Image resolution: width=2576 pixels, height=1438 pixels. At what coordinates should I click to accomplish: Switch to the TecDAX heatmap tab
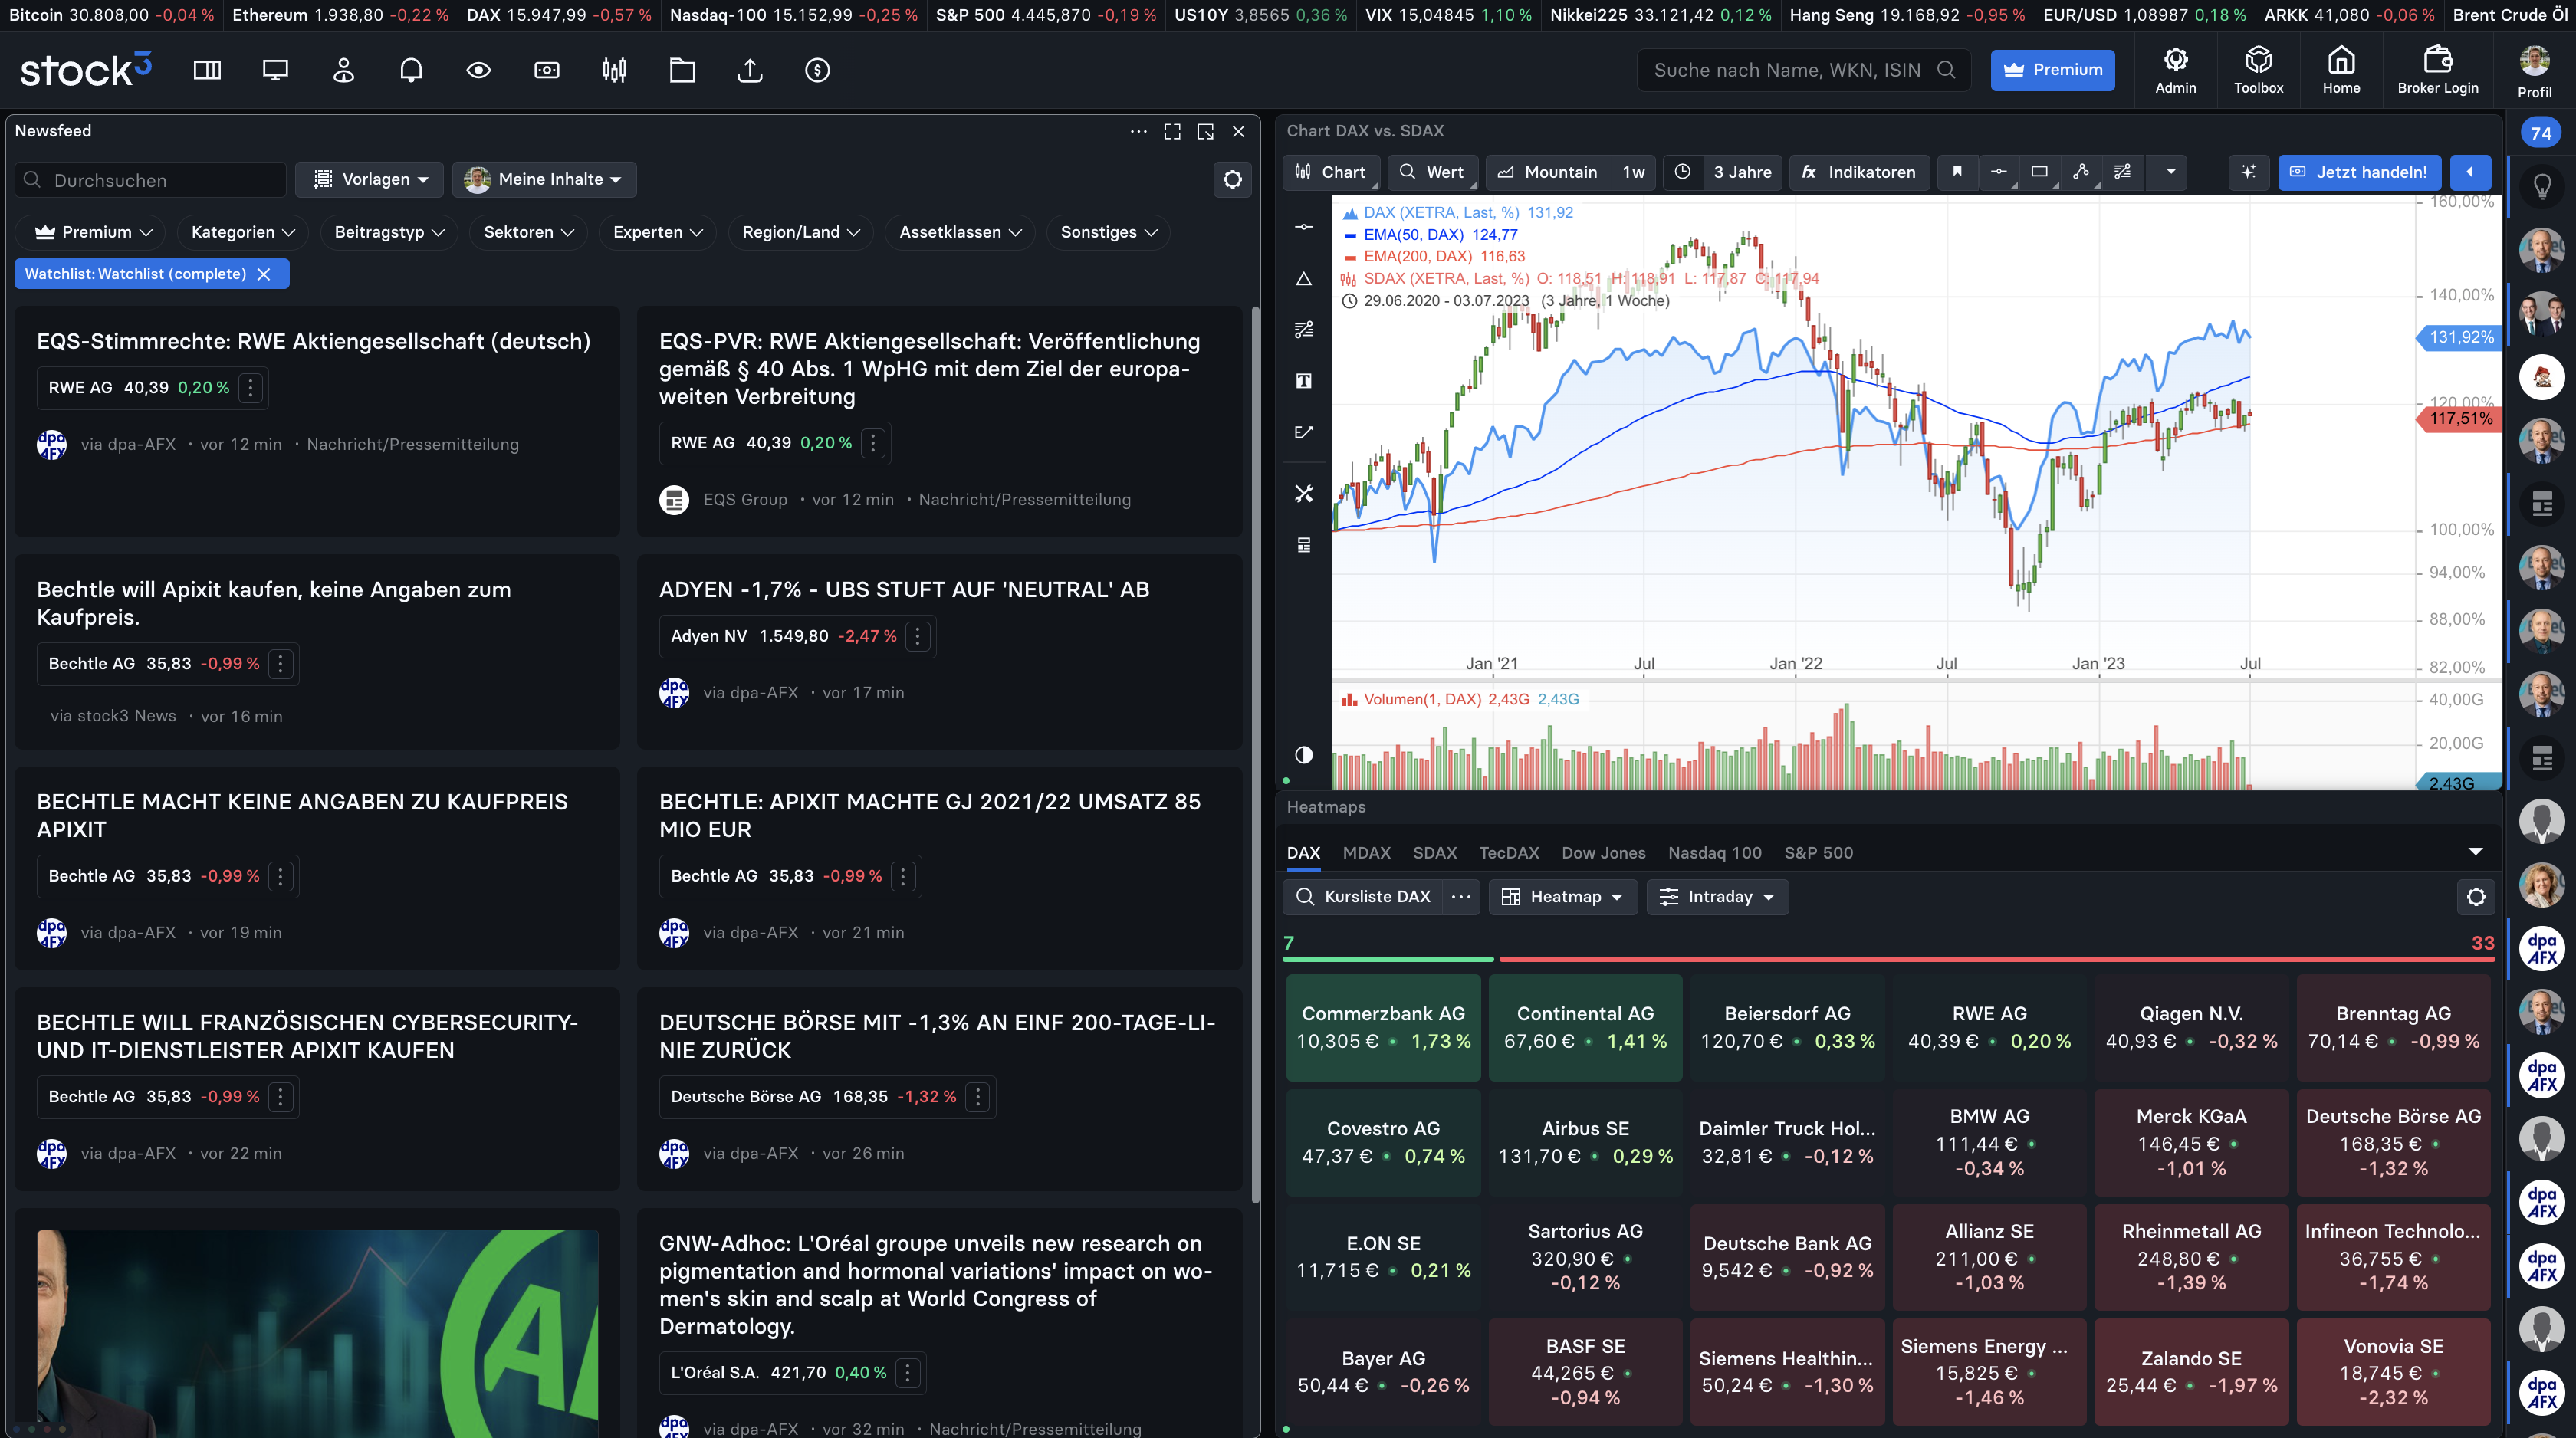click(x=1508, y=853)
